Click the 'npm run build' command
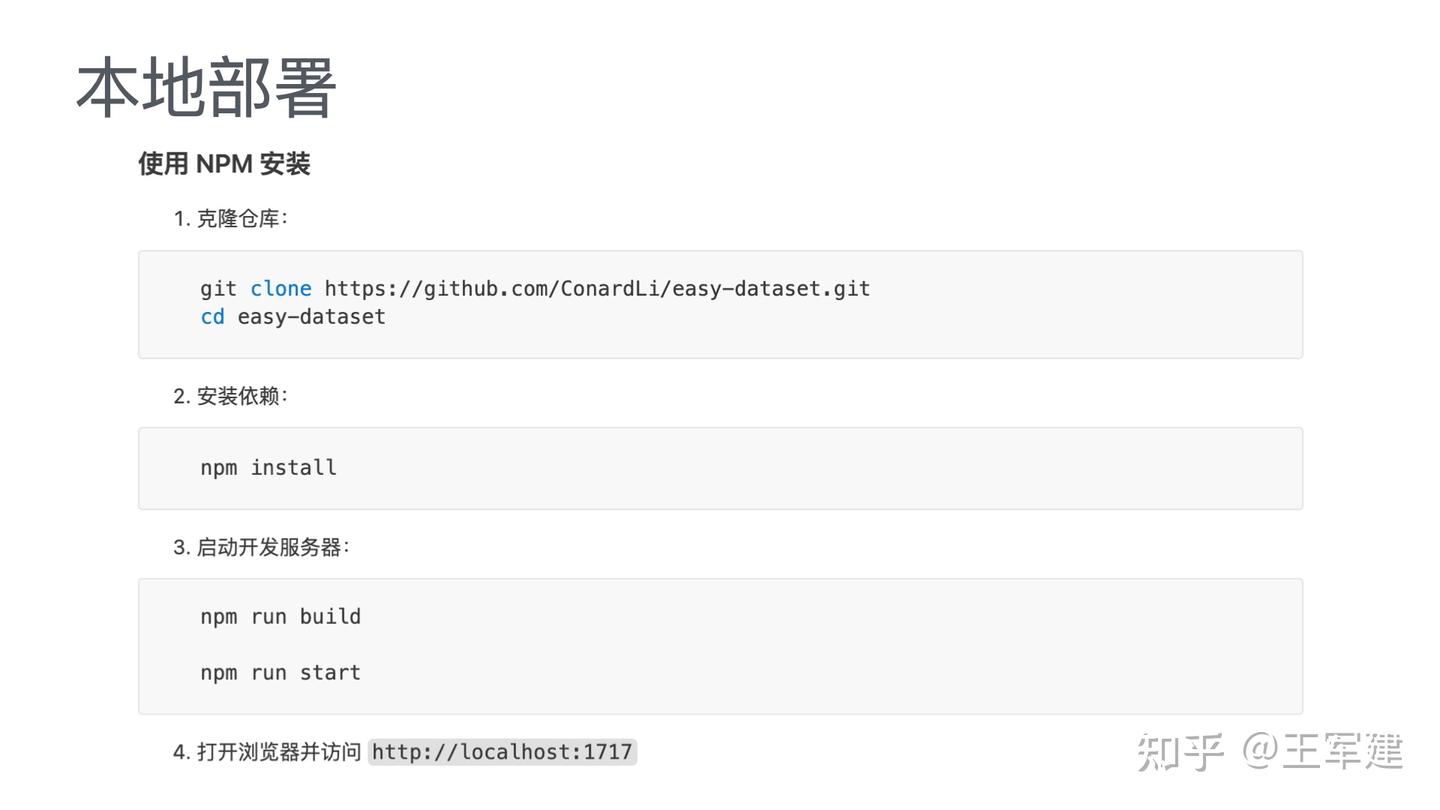Viewport: 1440px width, 810px height. [280, 617]
